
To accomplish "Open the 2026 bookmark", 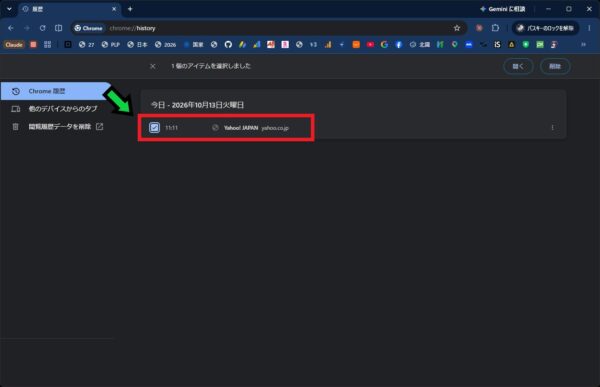I will click(166, 45).
